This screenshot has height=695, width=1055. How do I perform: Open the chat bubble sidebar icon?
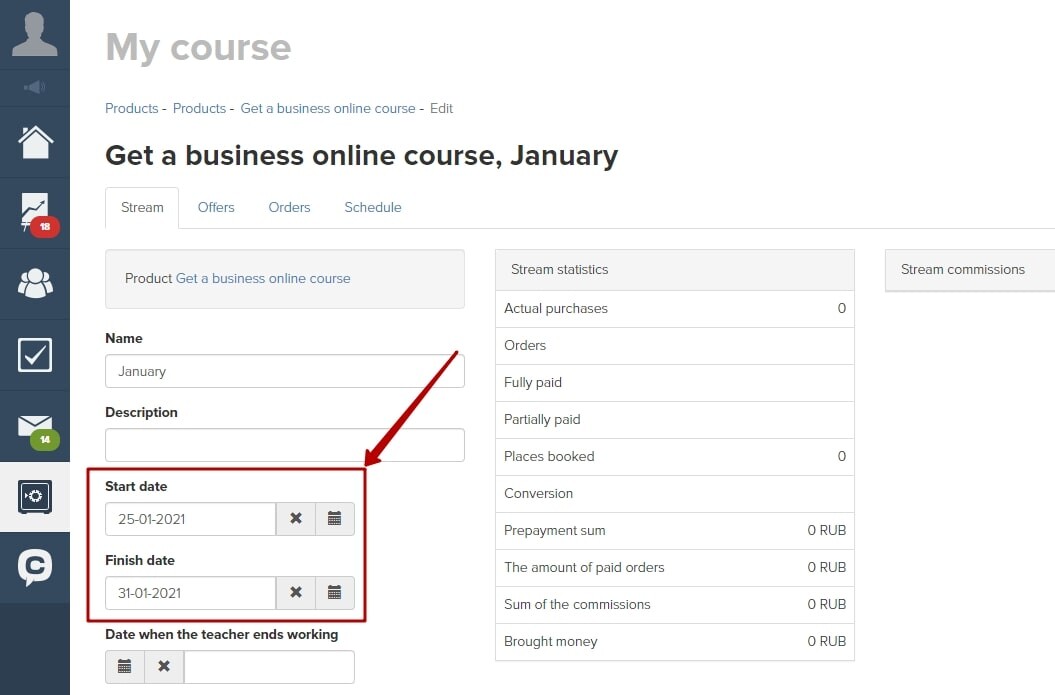35,567
